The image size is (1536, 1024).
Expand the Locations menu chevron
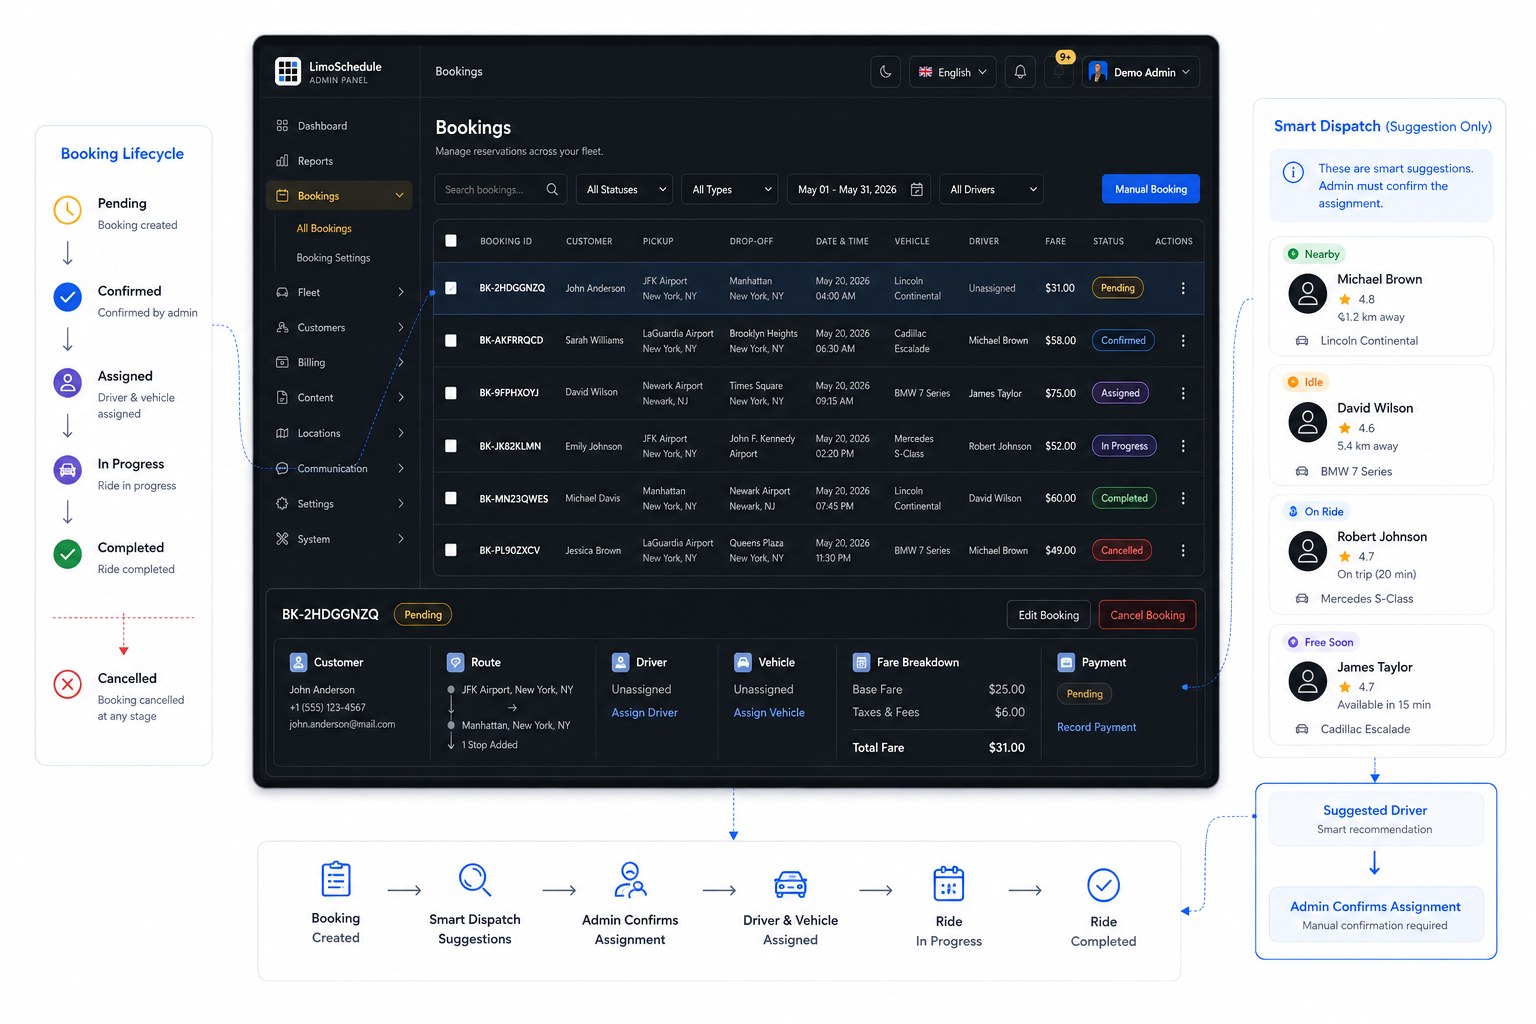401,433
